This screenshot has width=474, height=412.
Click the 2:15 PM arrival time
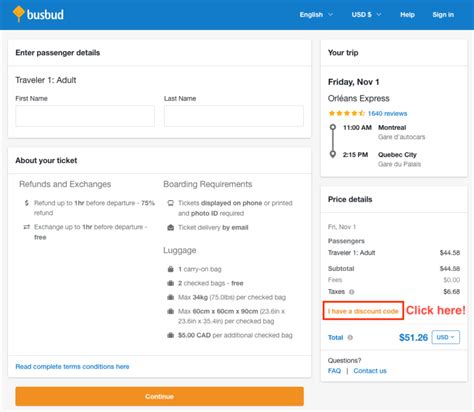(x=355, y=155)
